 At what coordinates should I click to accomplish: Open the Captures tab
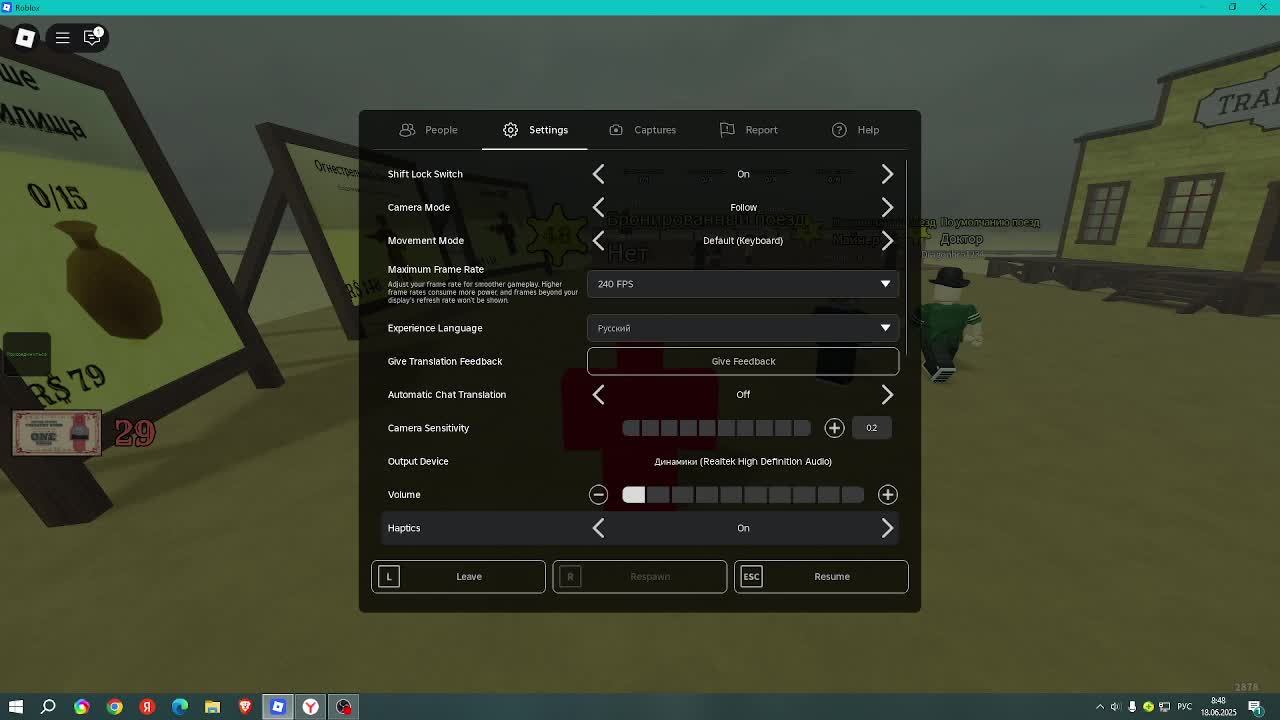click(x=642, y=130)
